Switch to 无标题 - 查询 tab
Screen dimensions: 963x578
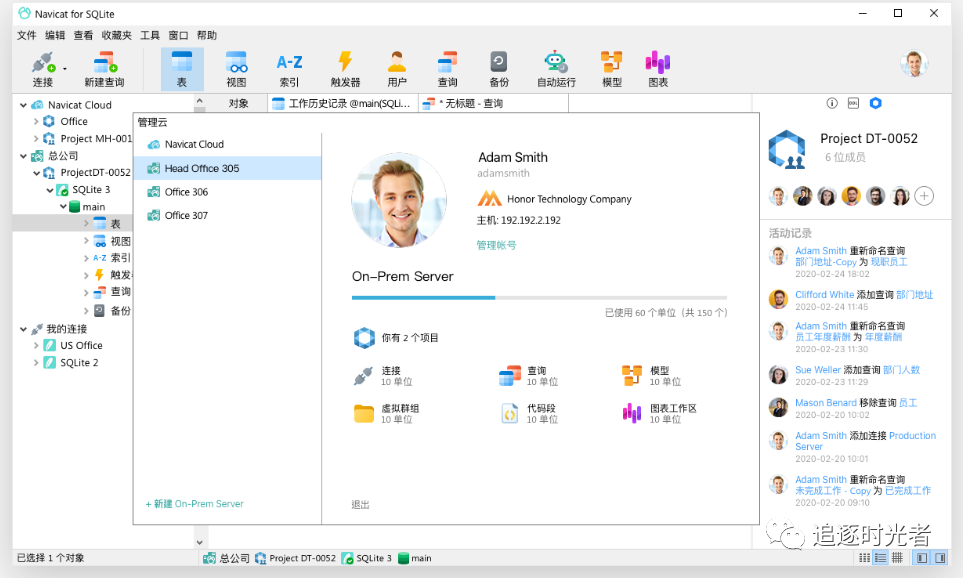pos(493,103)
